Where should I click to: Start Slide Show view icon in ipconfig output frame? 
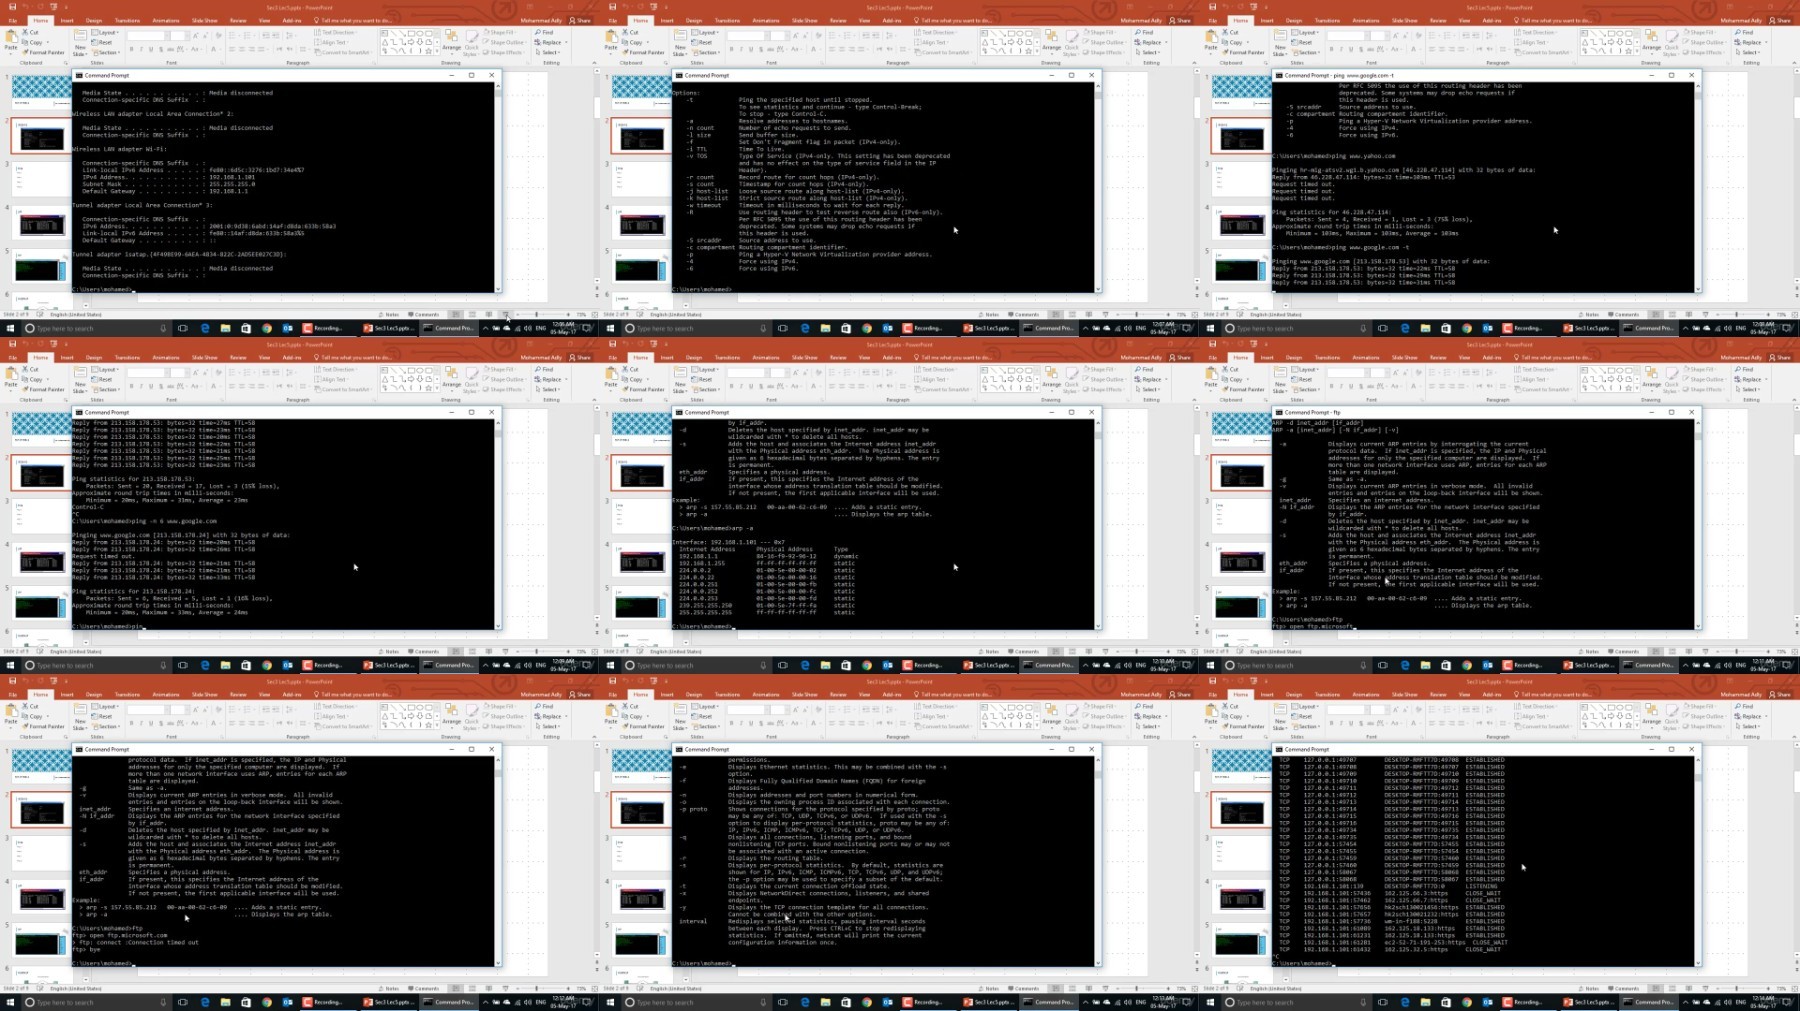click(x=505, y=314)
